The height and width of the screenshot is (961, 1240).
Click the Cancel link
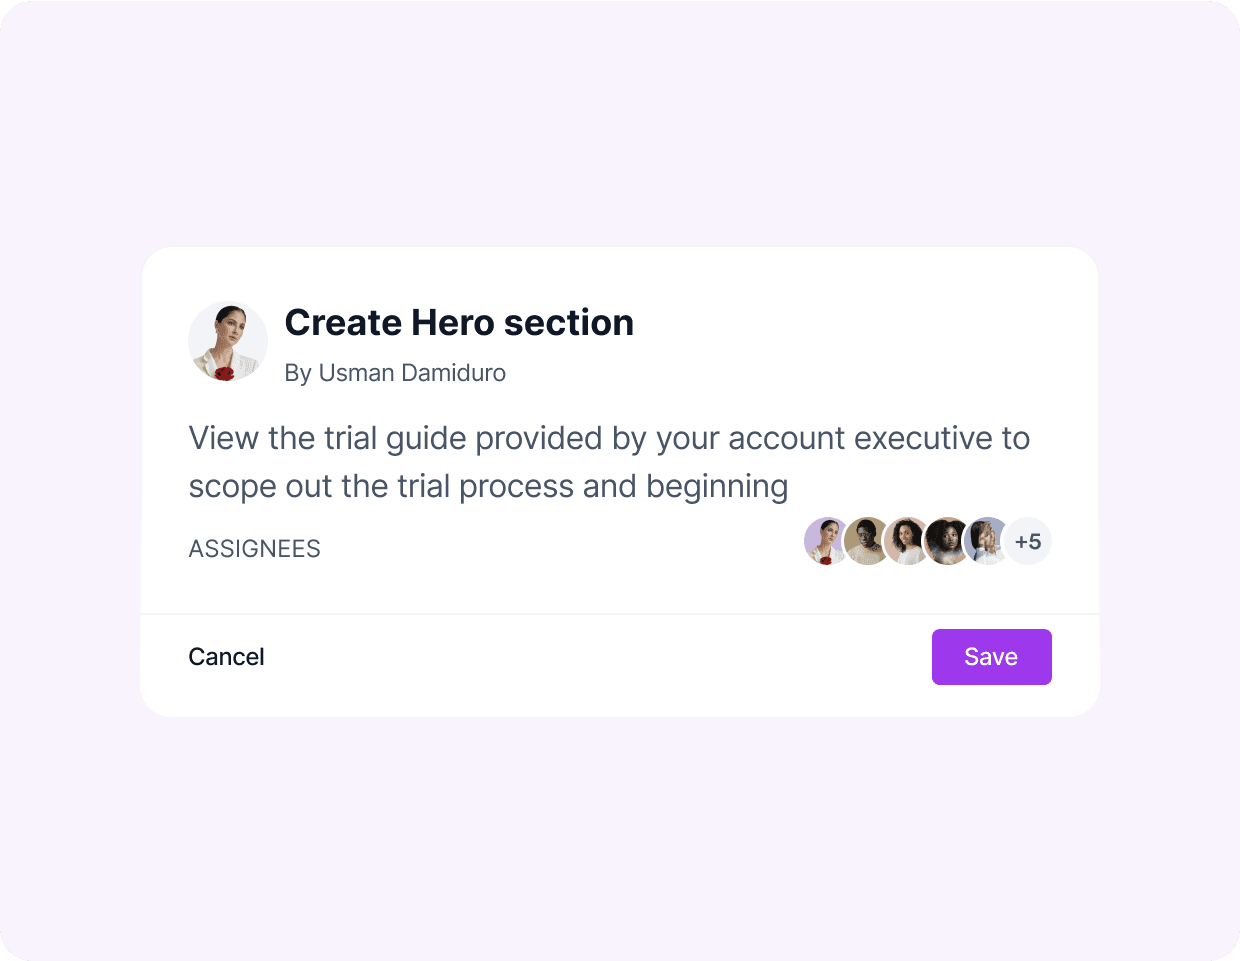click(226, 657)
